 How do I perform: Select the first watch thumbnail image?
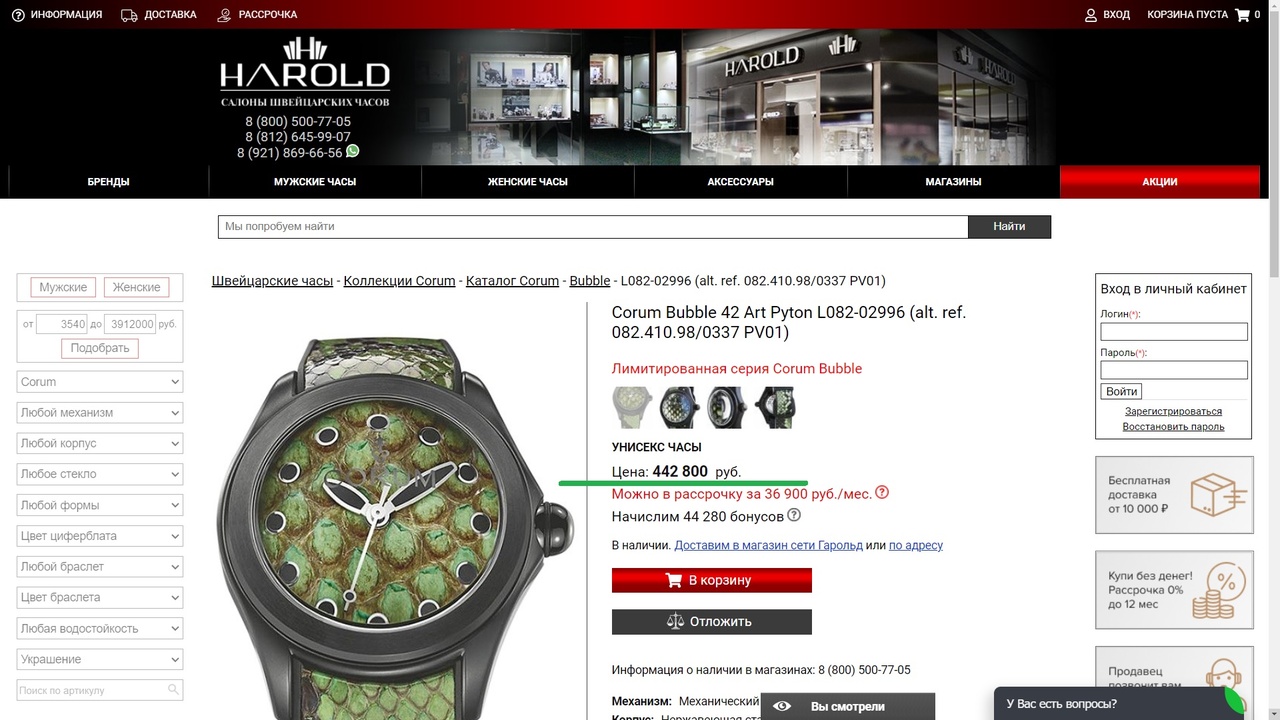[x=632, y=407]
